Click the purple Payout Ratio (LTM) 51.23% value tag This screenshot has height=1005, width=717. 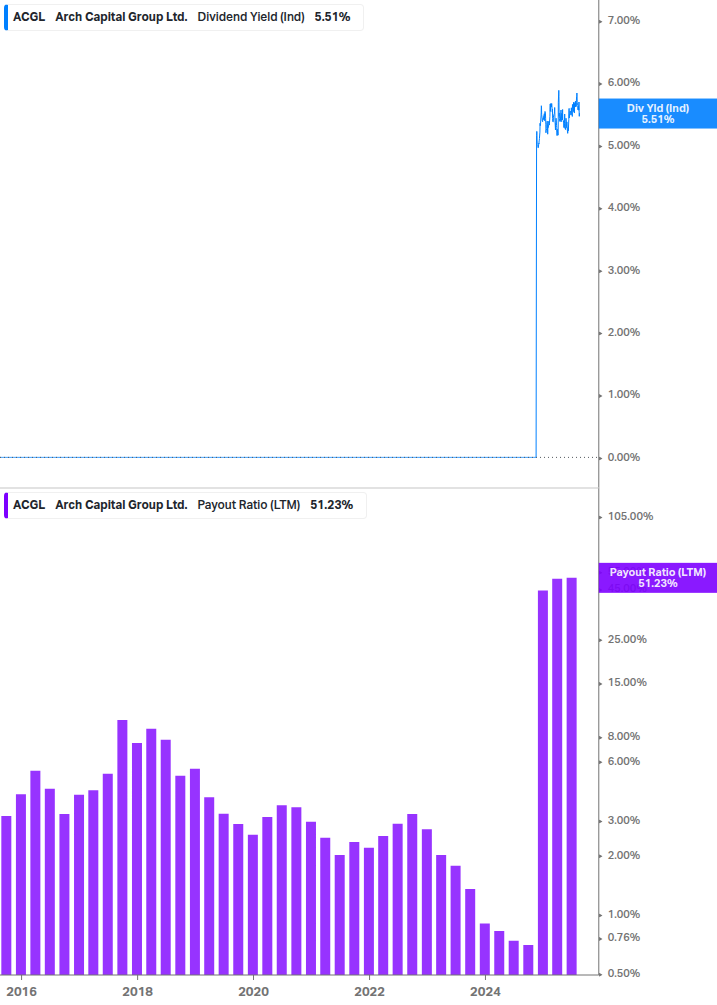[658, 577]
